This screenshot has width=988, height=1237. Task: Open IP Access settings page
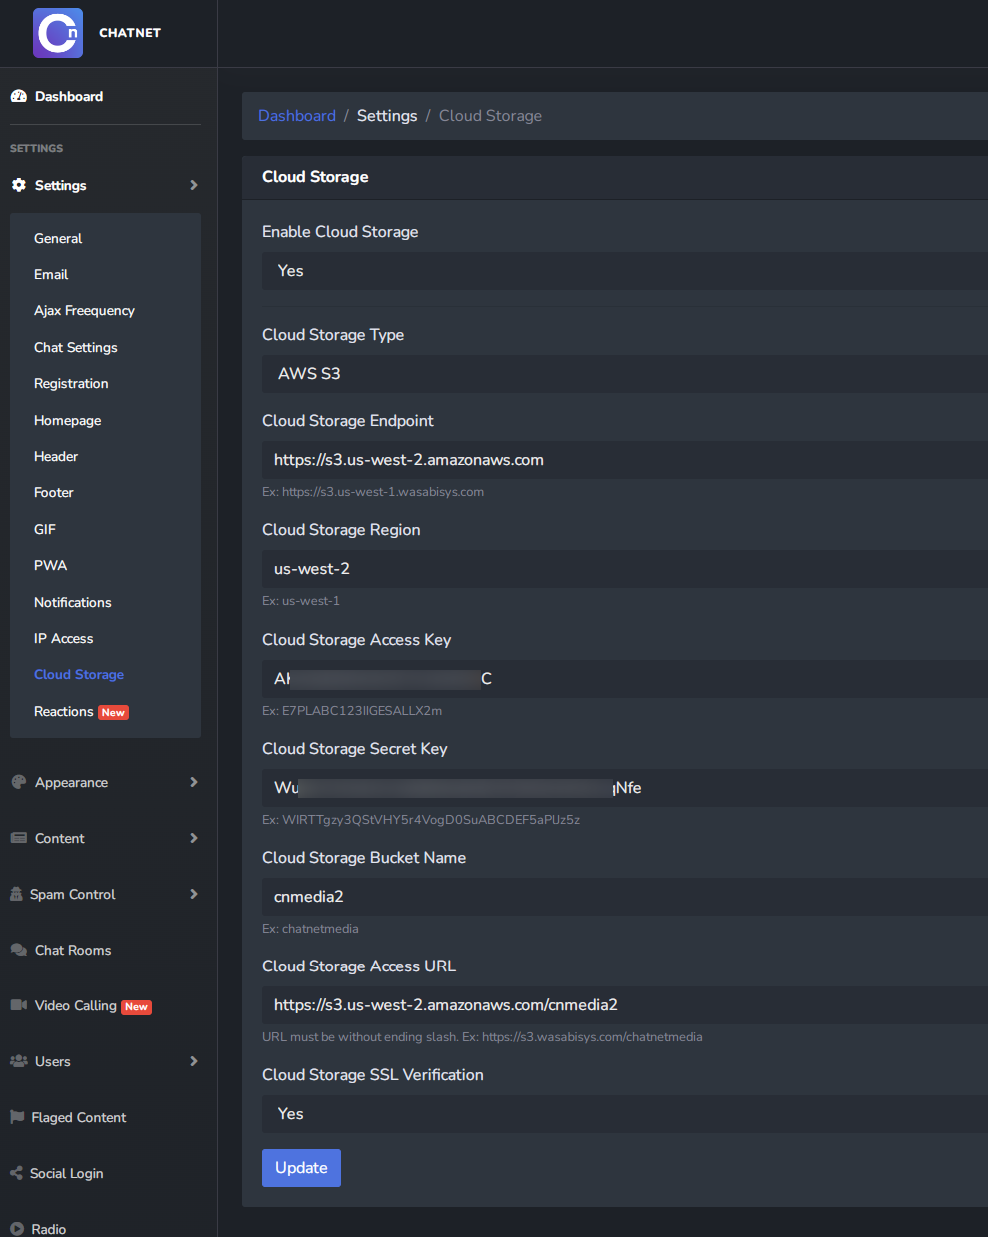(x=63, y=638)
